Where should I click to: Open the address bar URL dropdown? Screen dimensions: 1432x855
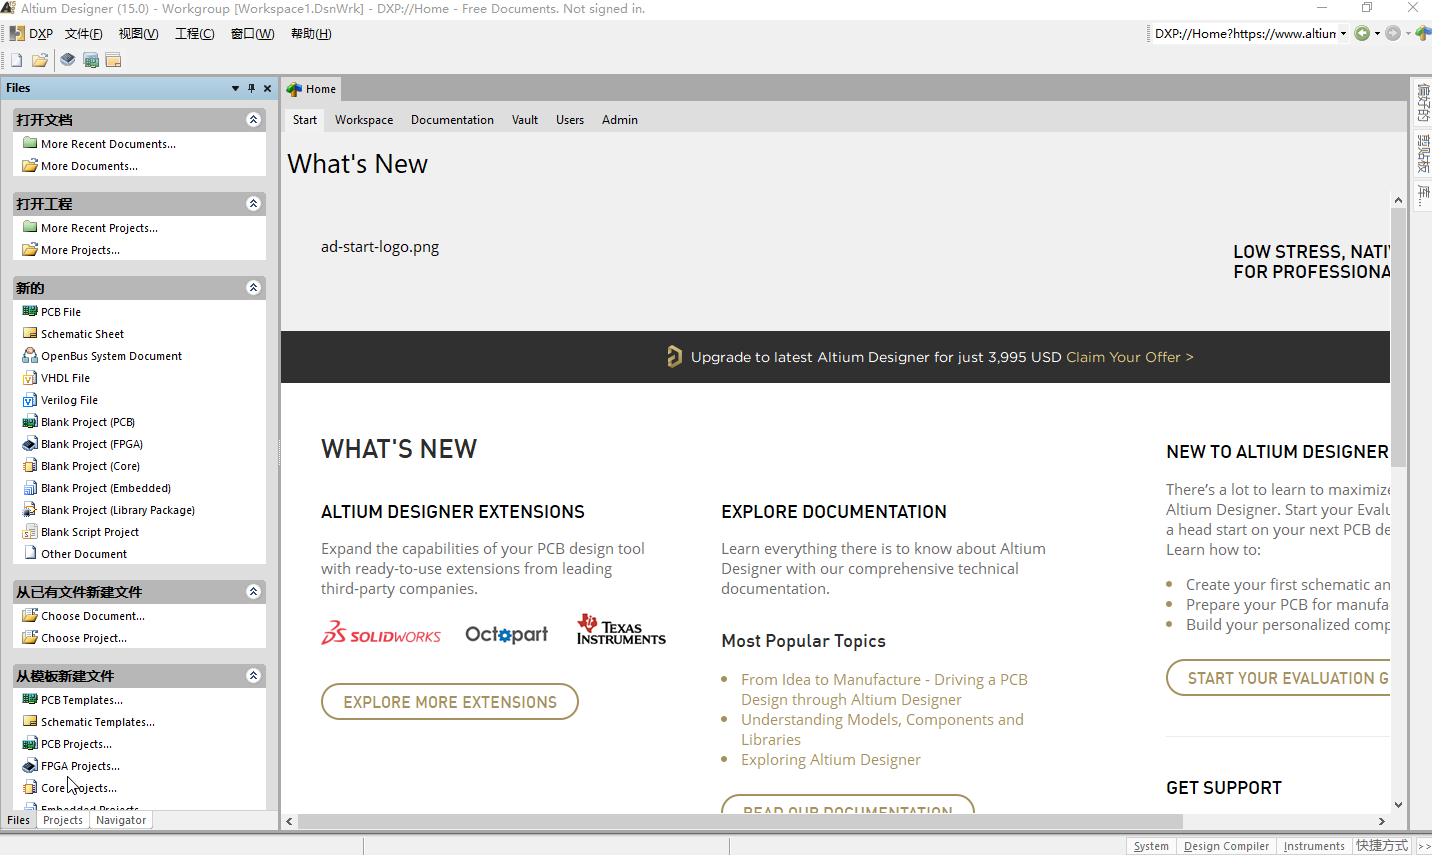coord(1343,33)
